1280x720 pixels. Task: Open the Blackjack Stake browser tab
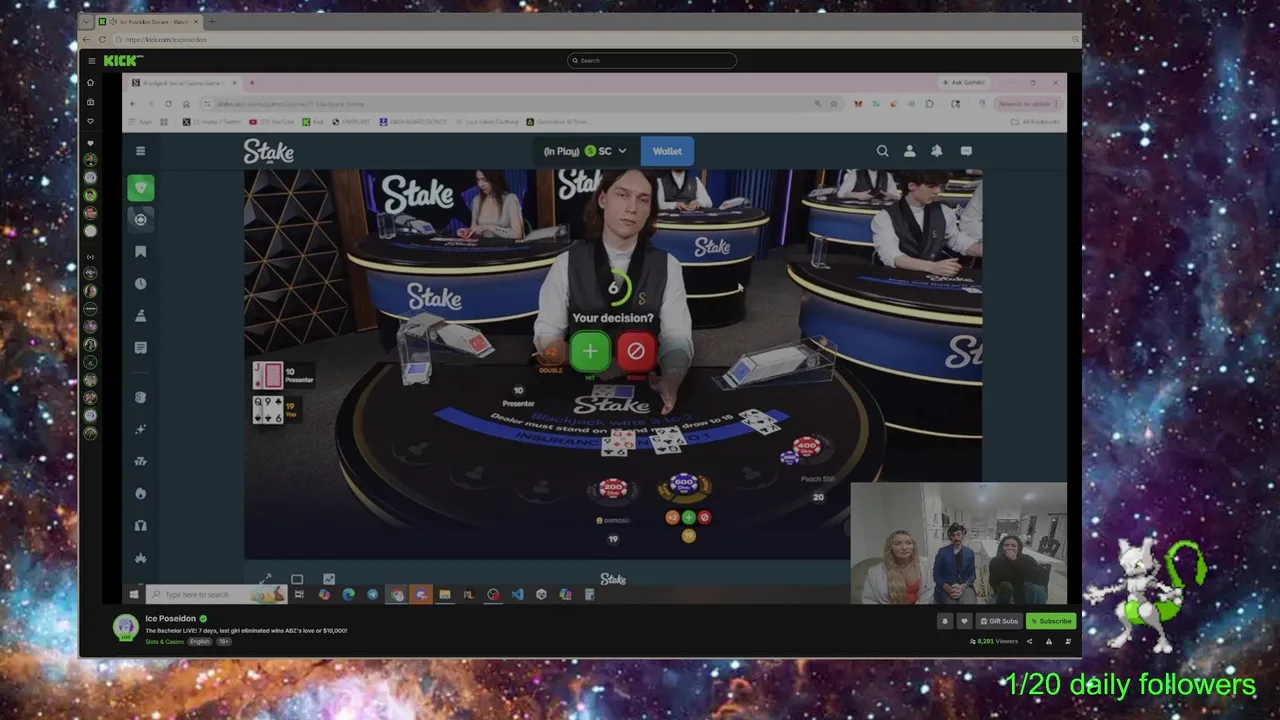(184, 82)
